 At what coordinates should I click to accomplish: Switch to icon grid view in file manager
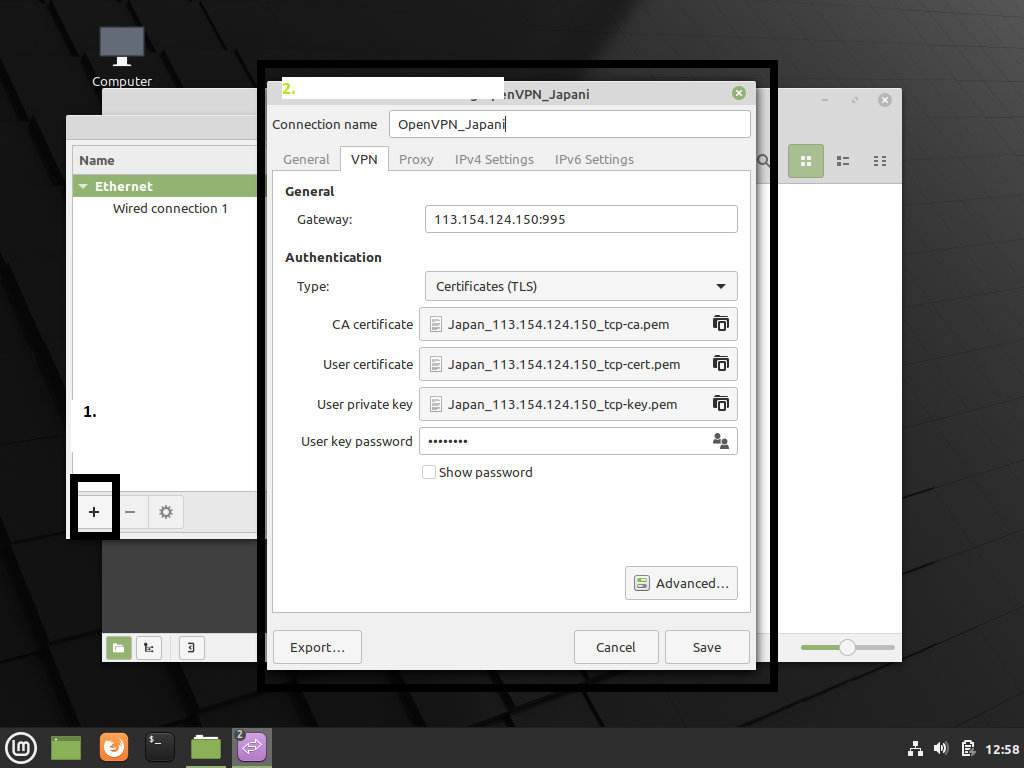point(805,161)
